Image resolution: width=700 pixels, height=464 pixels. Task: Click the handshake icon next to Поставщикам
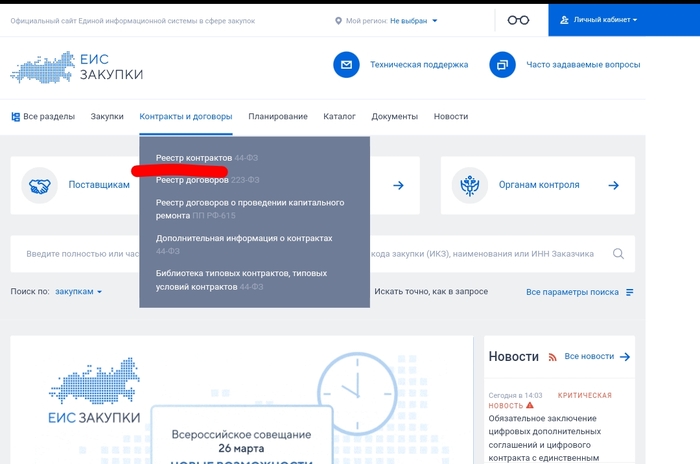click(40, 185)
